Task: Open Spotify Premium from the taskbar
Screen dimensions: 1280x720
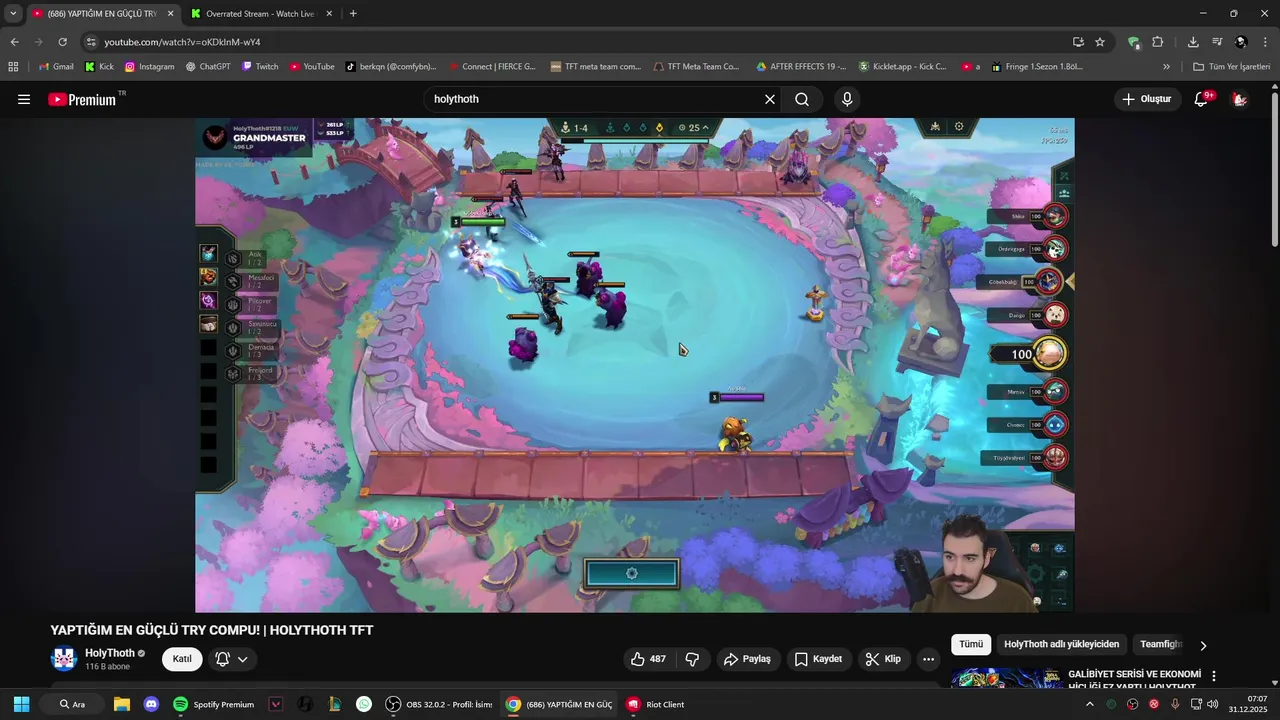Action: click(x=213, y=704)
